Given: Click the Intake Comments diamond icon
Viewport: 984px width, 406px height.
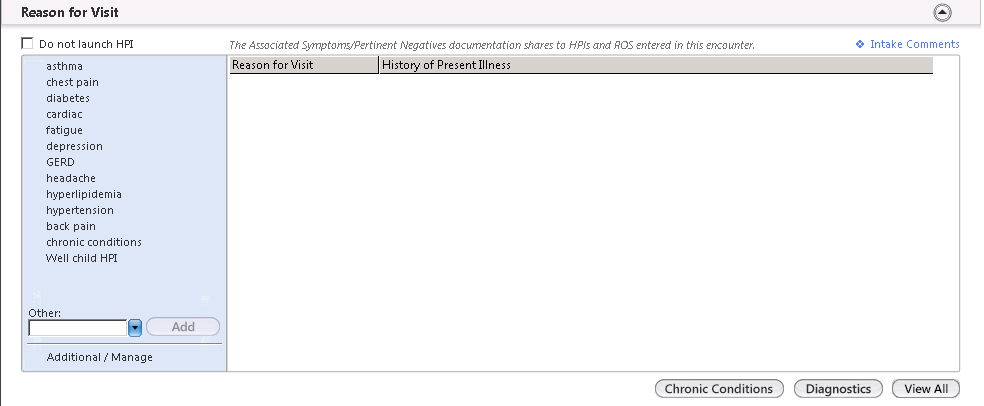Looking at the screenshot, I should tap(860, 44).
